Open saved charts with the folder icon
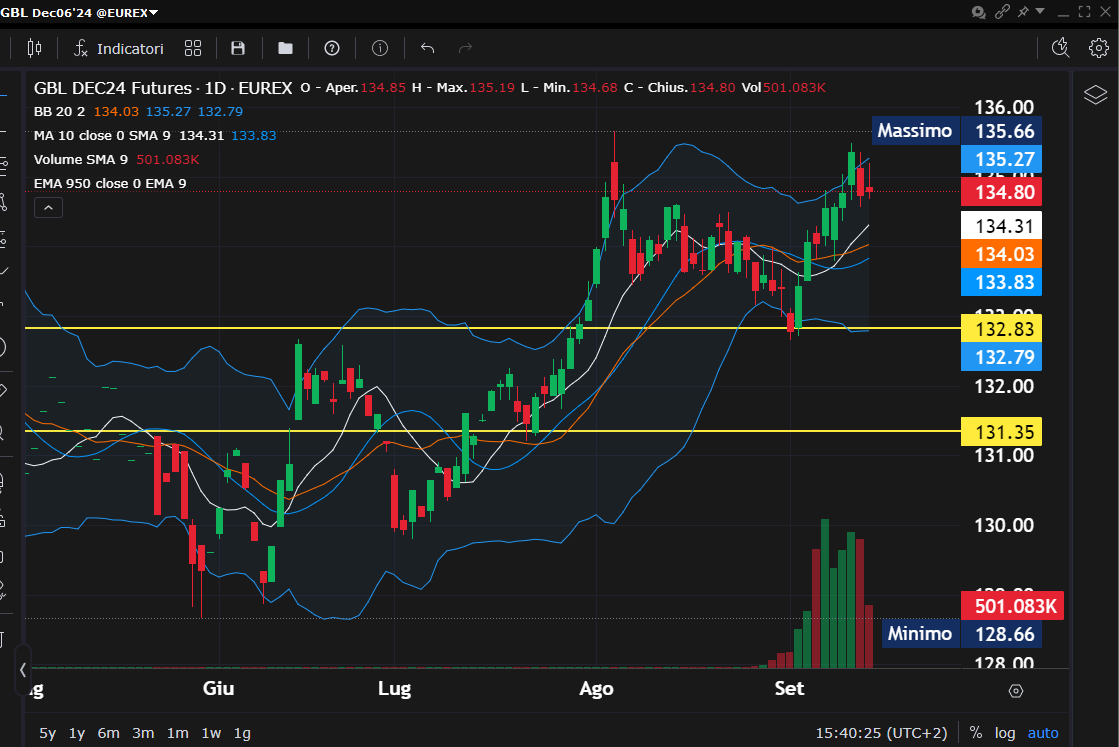The width and height of the screenshot is (1119, 747). coord(286,48)
